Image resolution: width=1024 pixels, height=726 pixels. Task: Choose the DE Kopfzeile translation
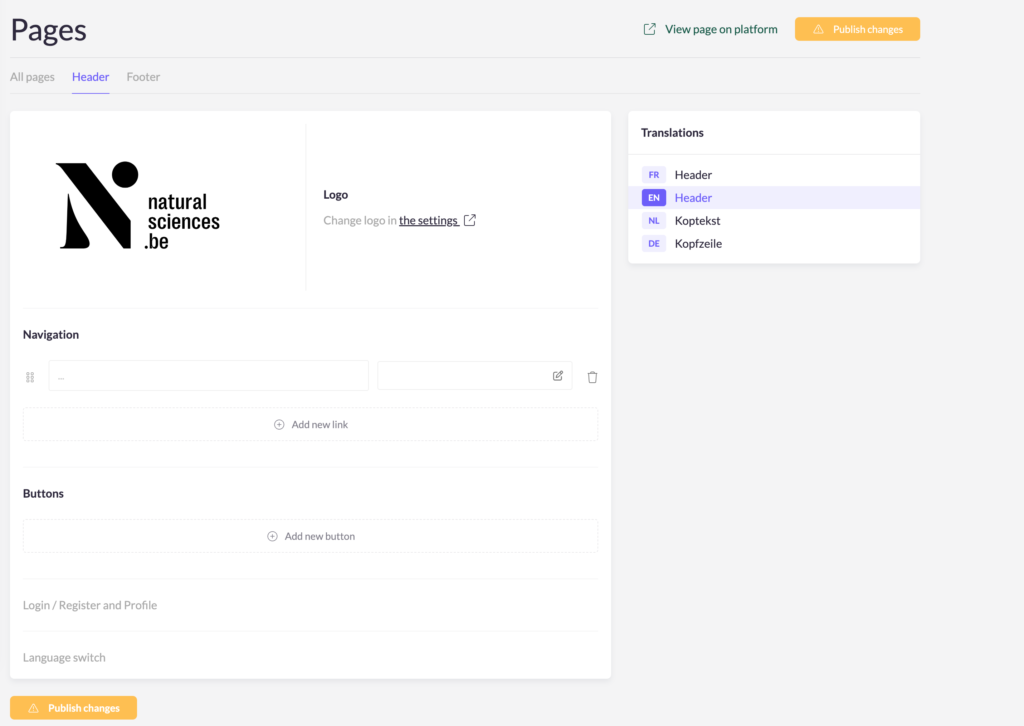[x=698, y=244]
